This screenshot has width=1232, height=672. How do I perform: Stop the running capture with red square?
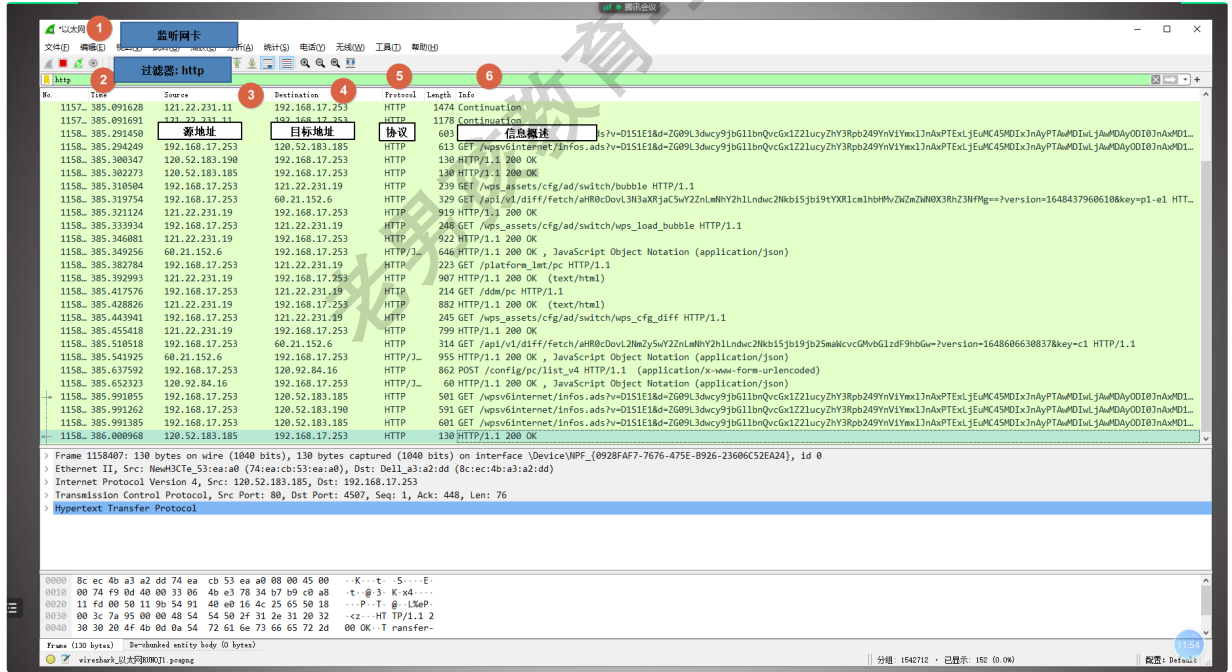(x=62, y=63)
